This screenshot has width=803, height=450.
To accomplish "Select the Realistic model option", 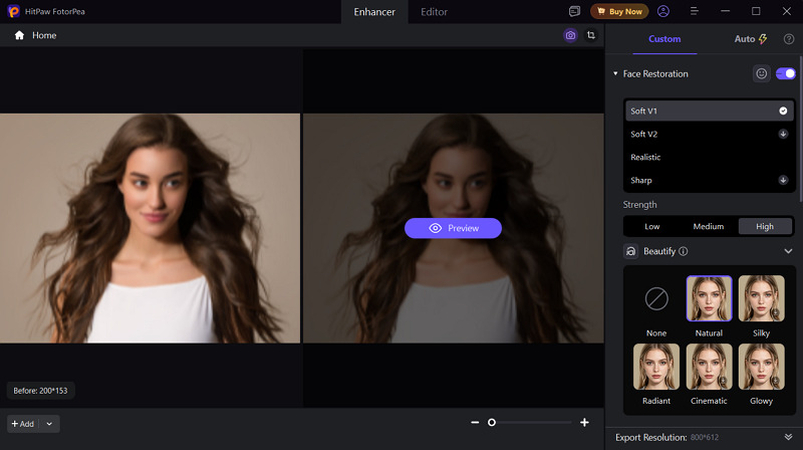I will pyautogui.click(x=709, y=157).
